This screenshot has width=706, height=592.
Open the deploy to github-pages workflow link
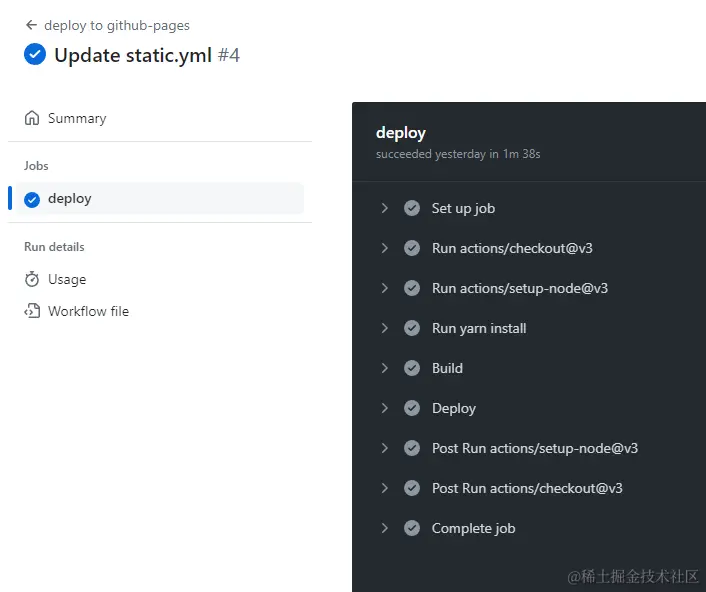(117, 26)
